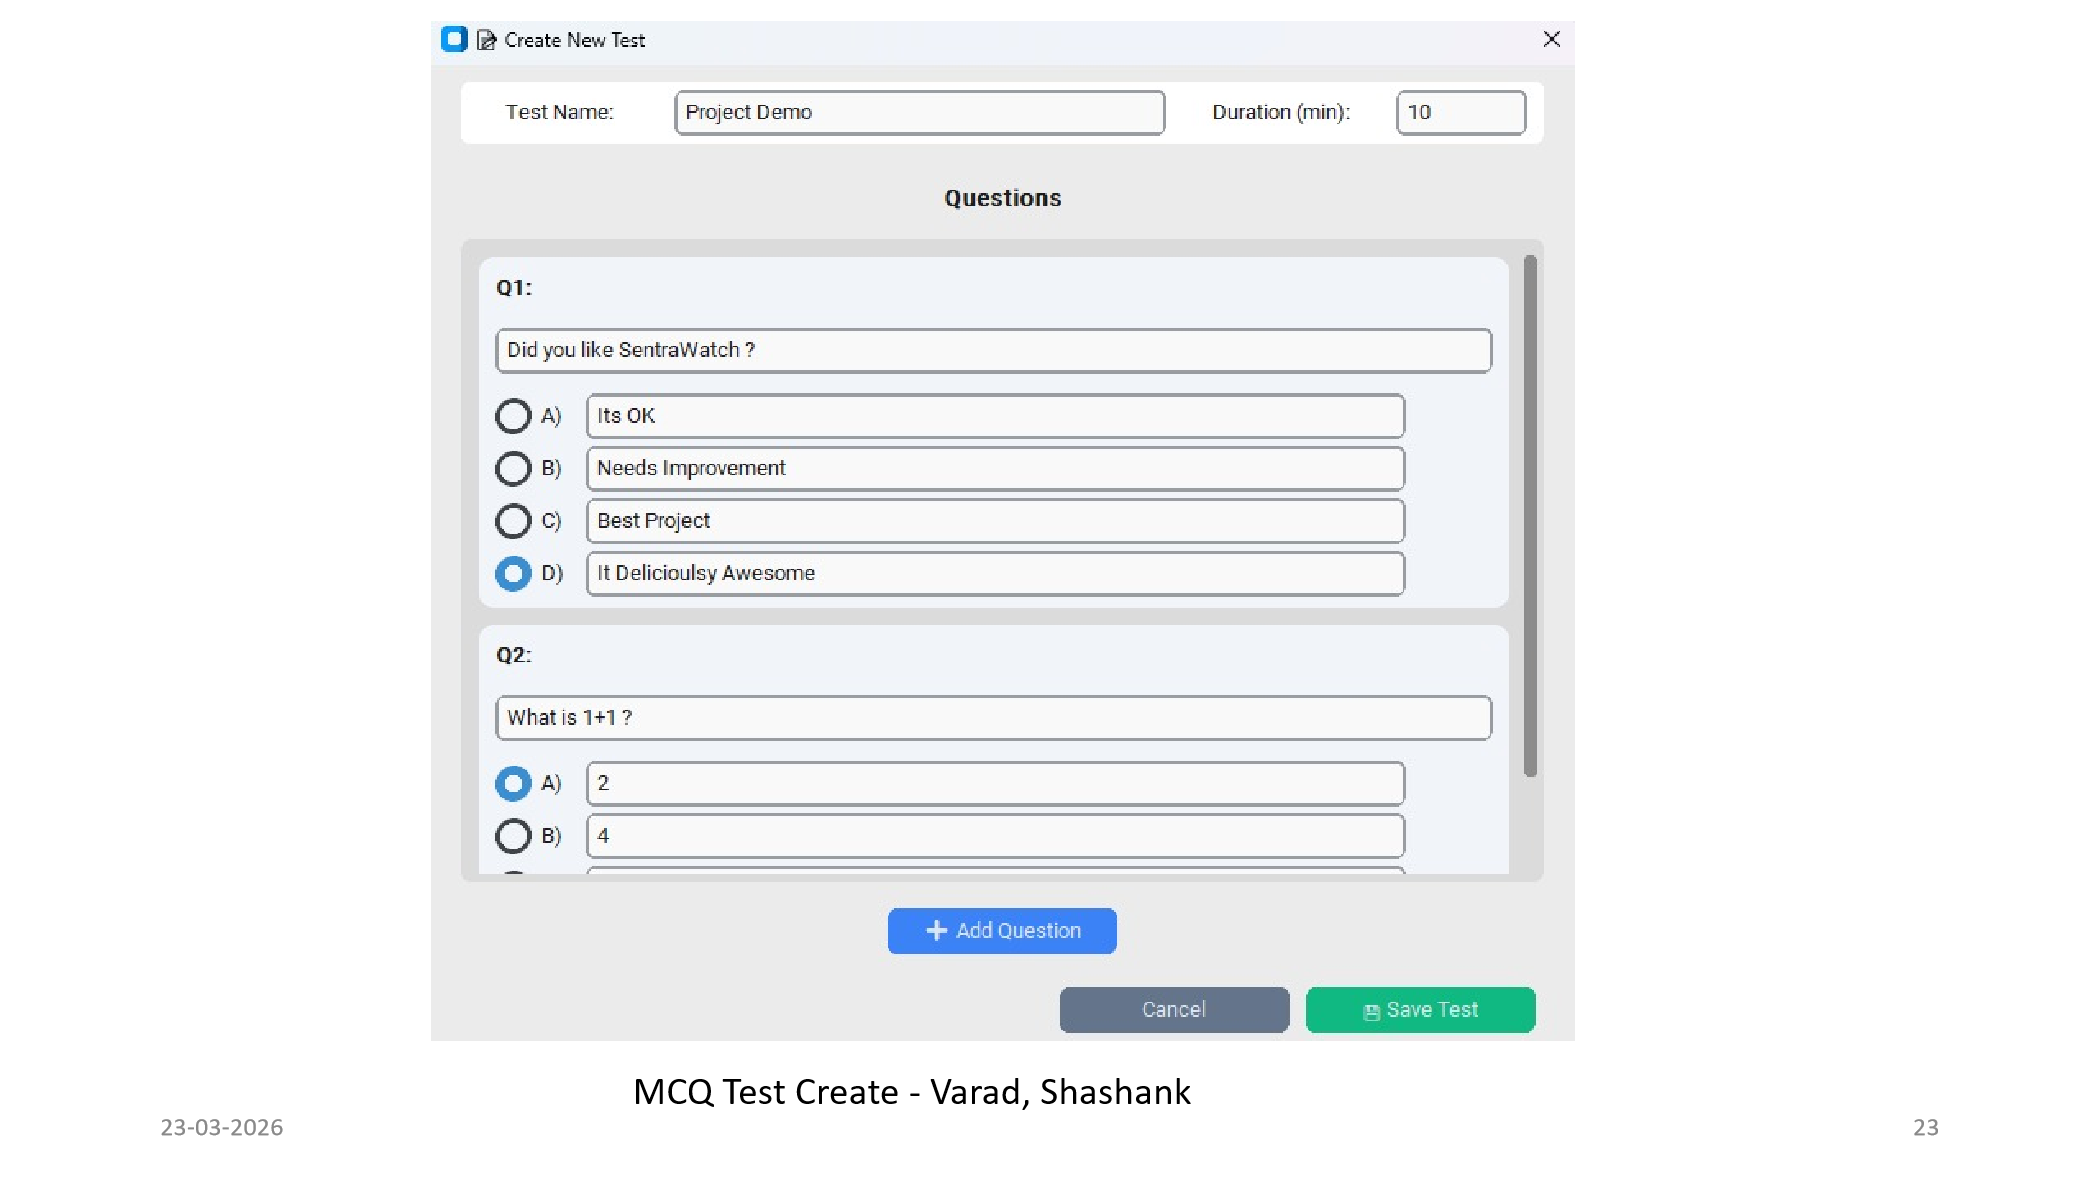This screenshot has width=2100, height=1181.
Task: Select radio option B 'Needs Improvement'
Action: [x=513, y=468]
